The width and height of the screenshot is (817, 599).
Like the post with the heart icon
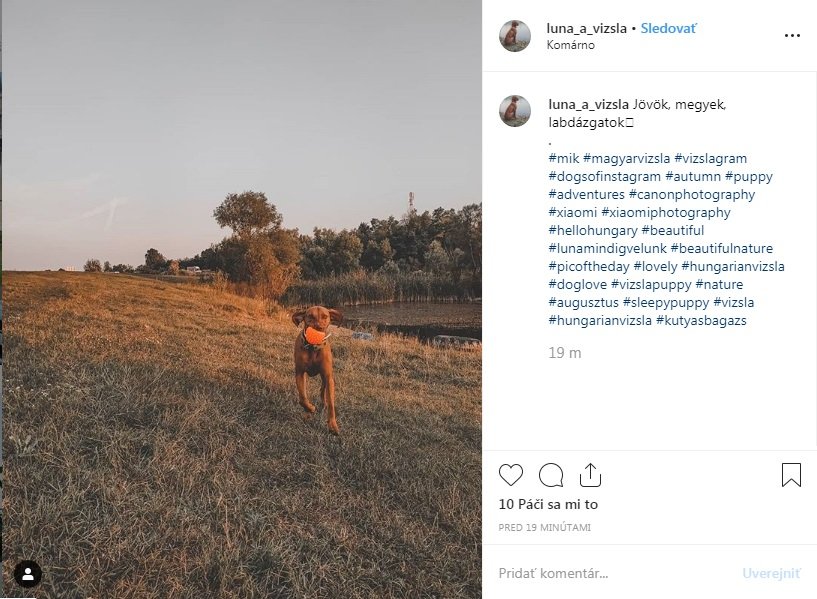510,475
